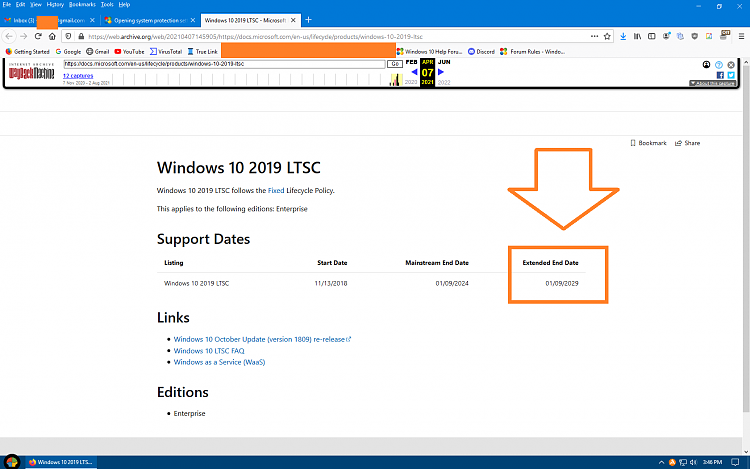Click the Windows Start button

(11, 462)
